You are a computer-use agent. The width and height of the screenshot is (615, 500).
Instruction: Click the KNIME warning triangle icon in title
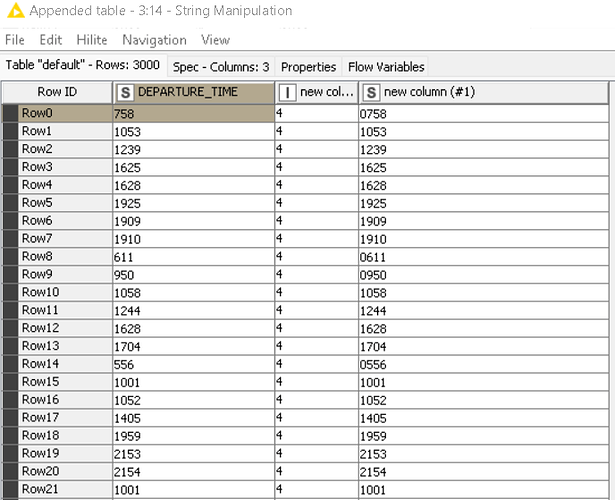(16, 11)
